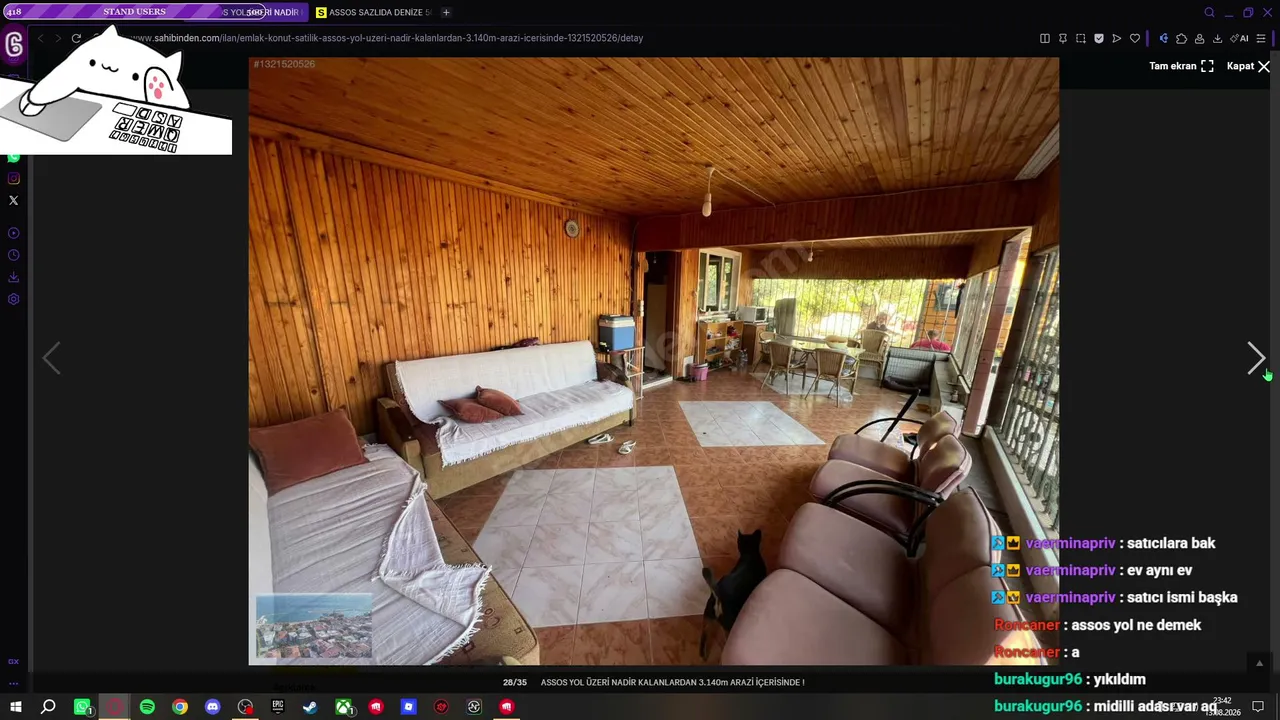Image resolution: width=1280 pixels, height=720 pixels.
Task: Open Instagram in the browser sidebar
Action: pyautogui.click(x=13, y=179)
